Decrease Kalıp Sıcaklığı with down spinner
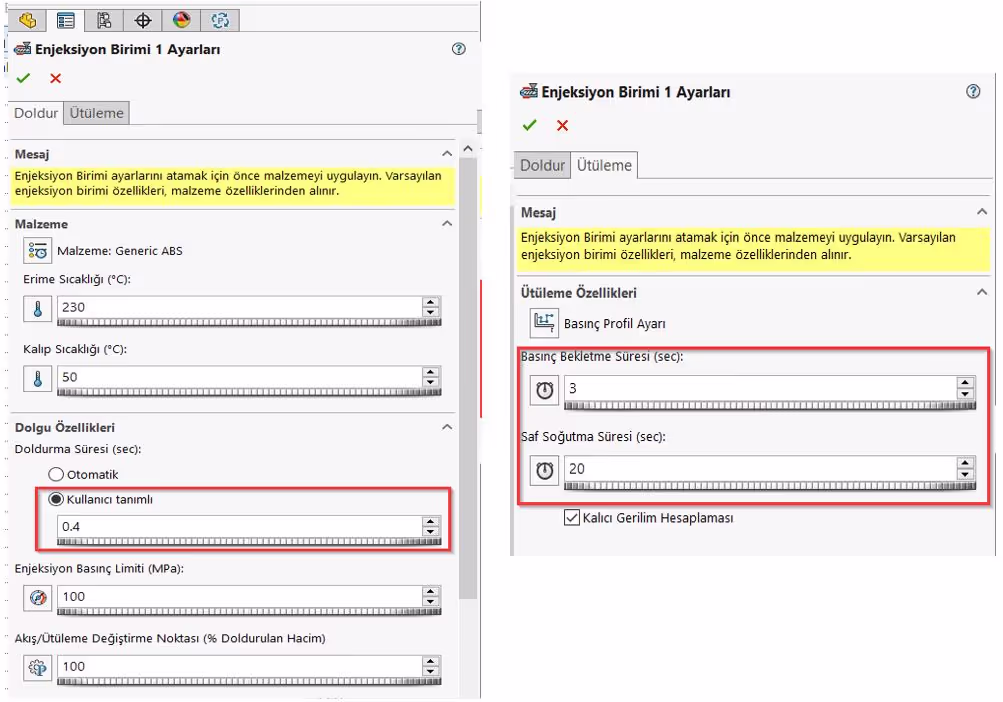 (x=431, y=382)
